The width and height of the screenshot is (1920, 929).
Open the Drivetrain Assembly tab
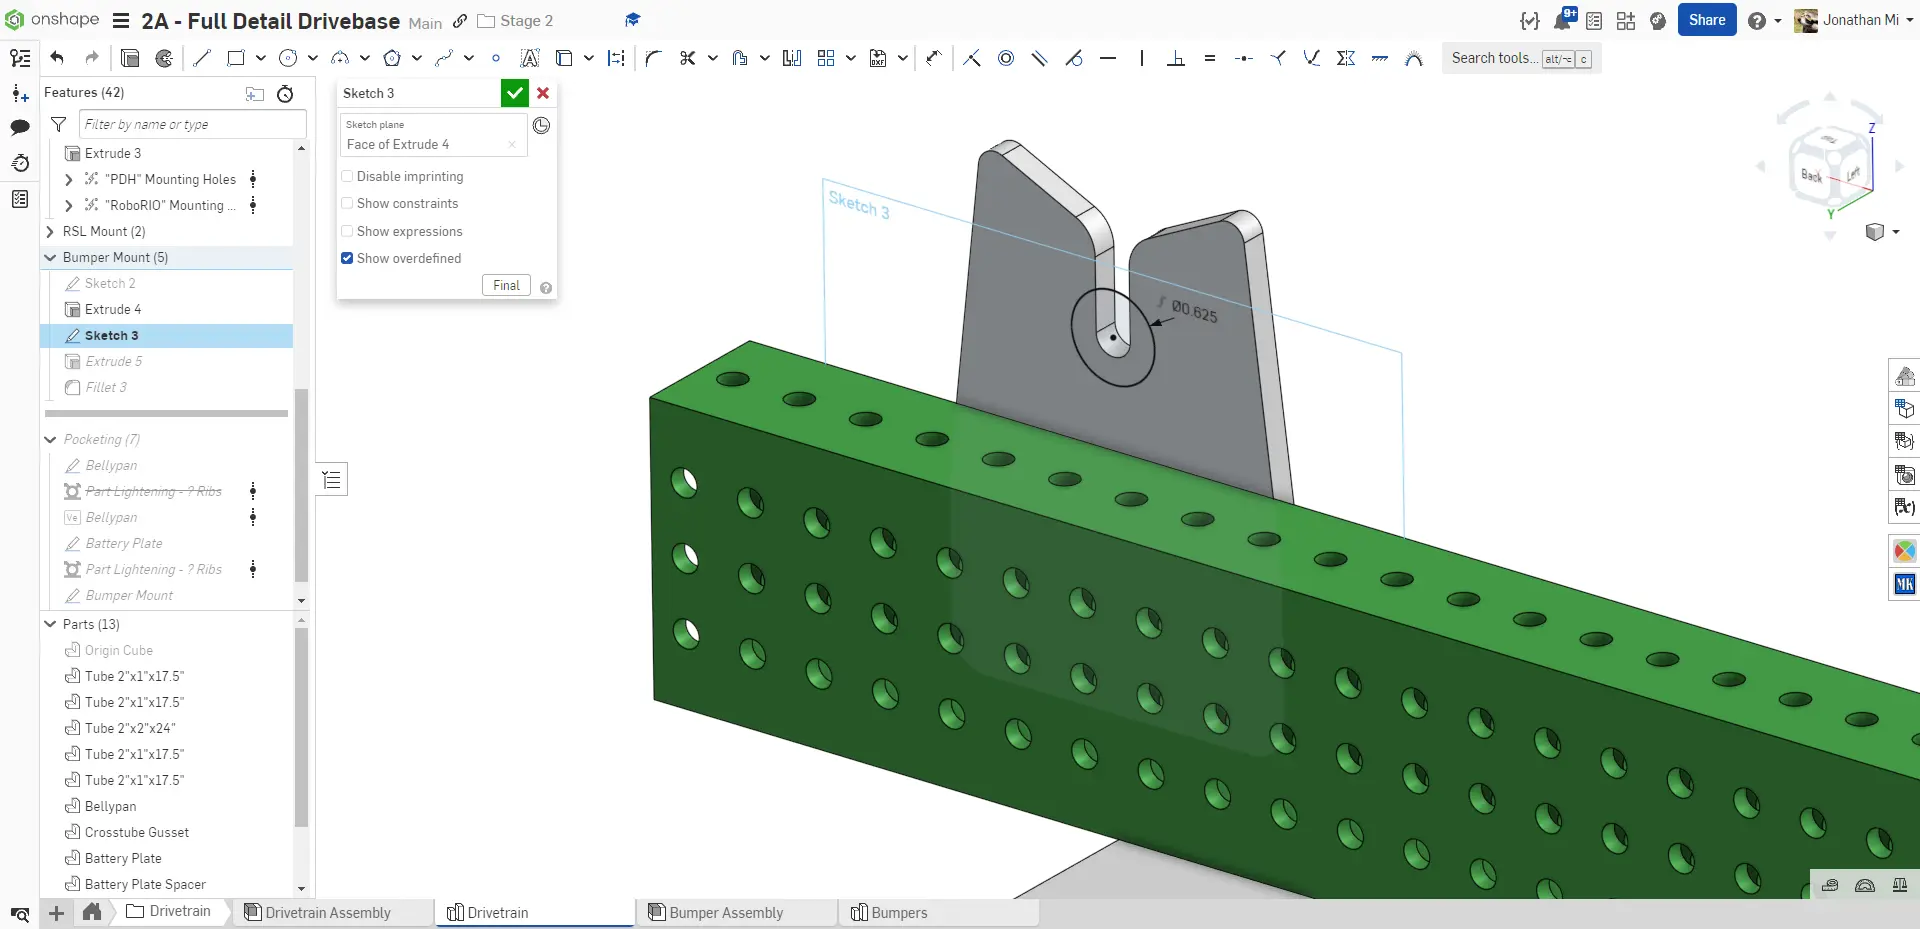(x=327, y=912)
